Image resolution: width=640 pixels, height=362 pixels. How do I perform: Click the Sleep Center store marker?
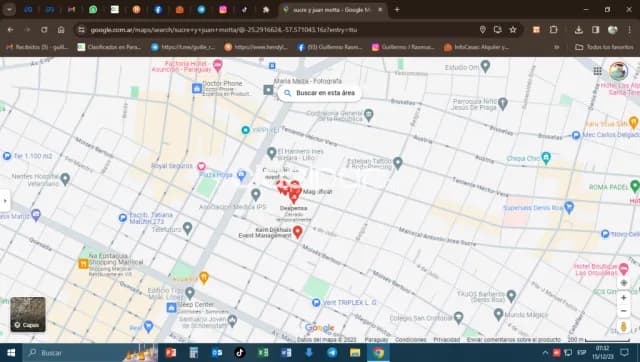coord(171,308)
